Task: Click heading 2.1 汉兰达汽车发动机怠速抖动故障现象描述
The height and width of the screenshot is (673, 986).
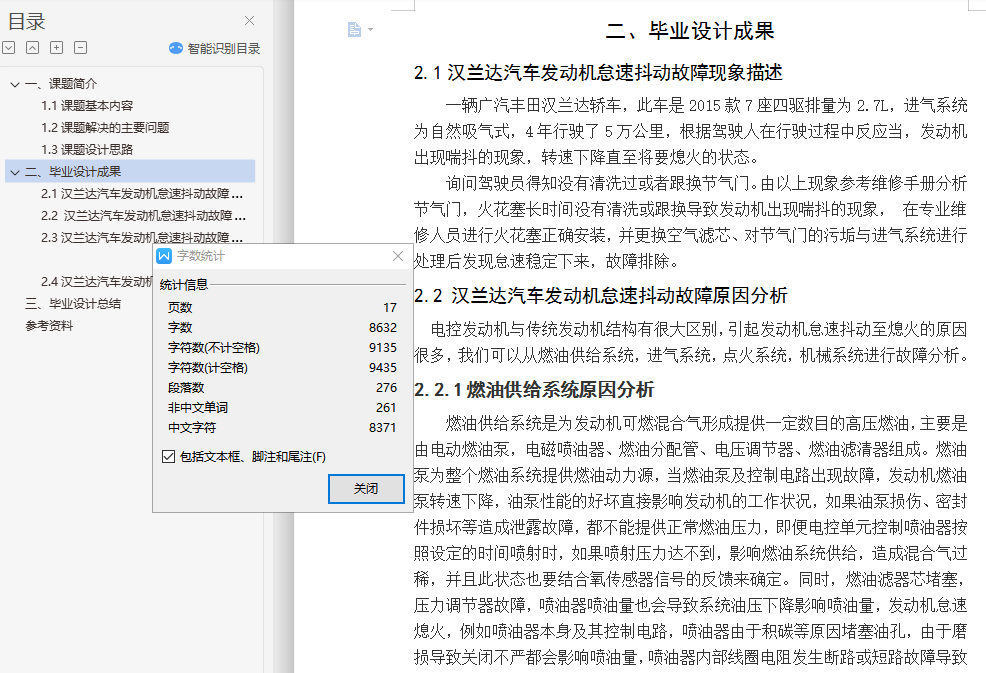Action: [x=598, y=73]
